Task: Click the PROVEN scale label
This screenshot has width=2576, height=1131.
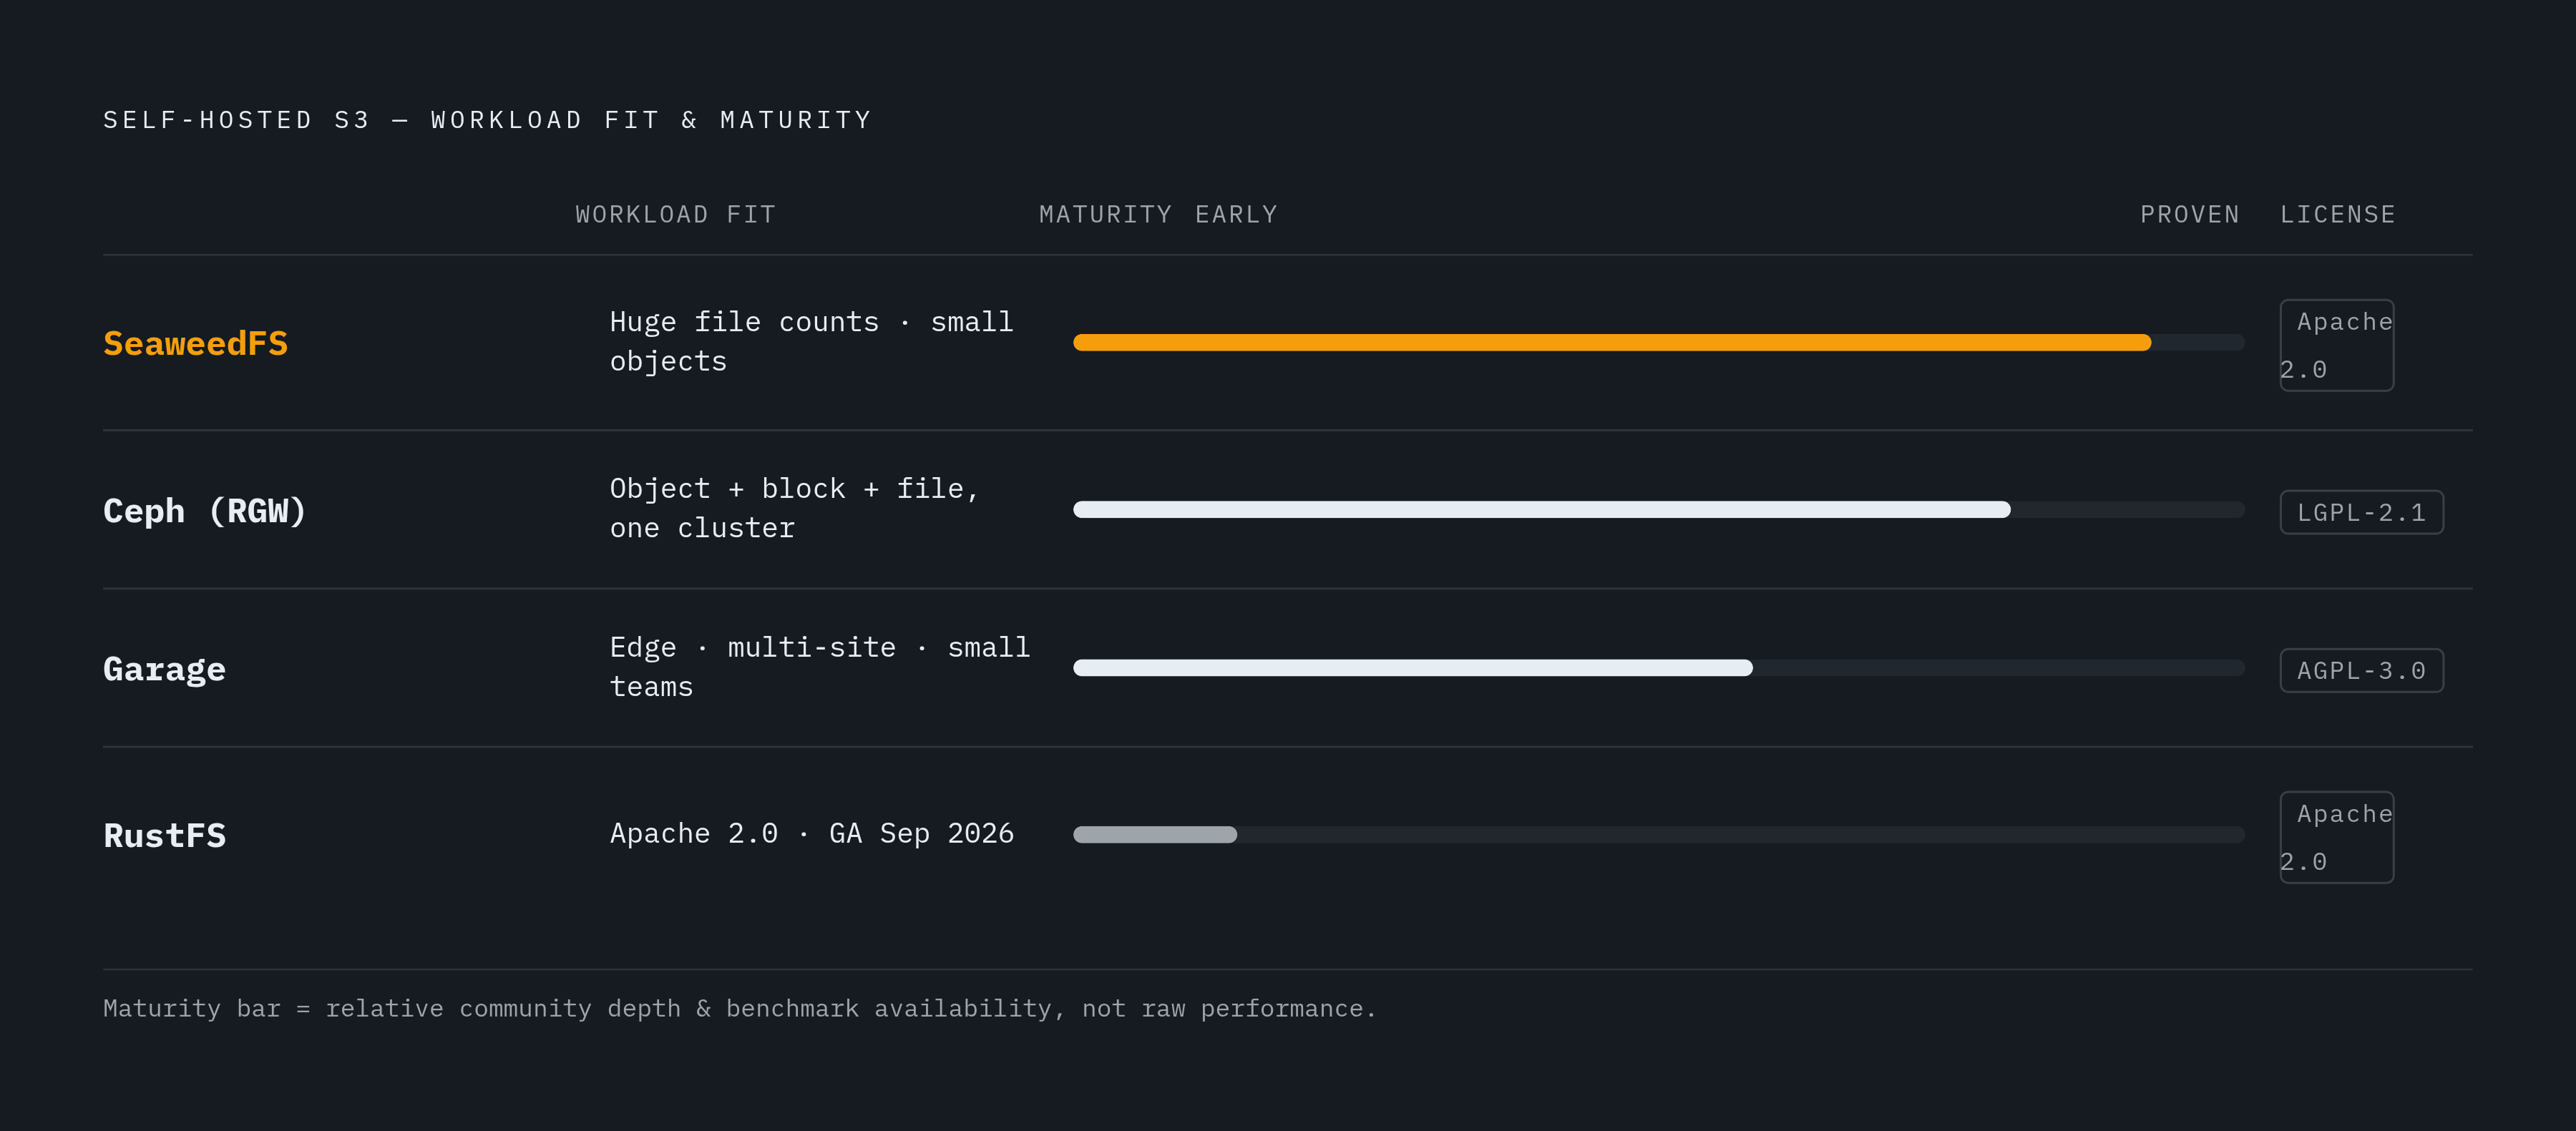Action: [x=2190, y=215]
